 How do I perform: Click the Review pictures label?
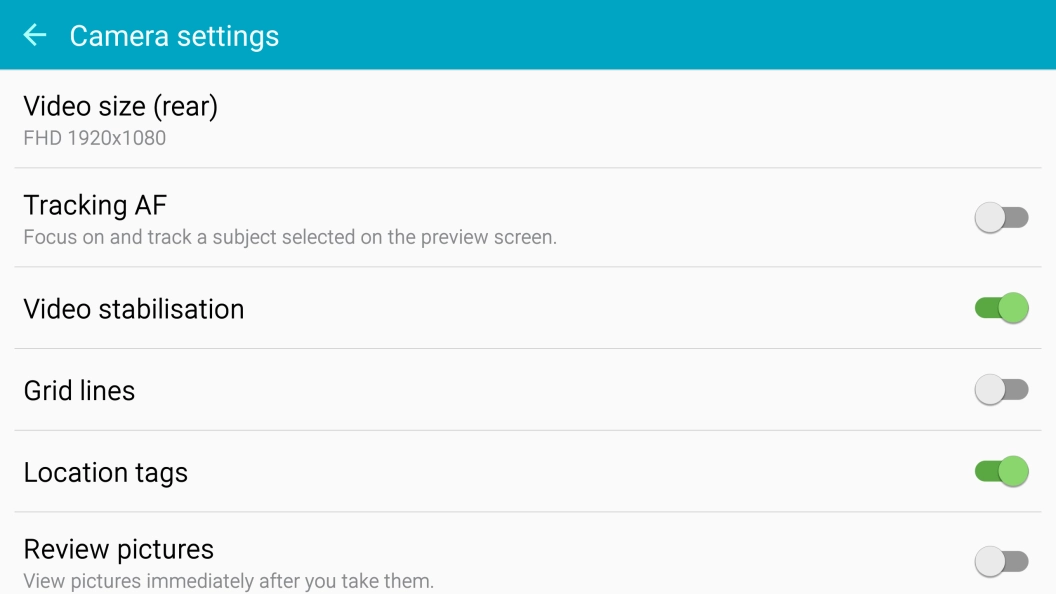click(119, 549)
